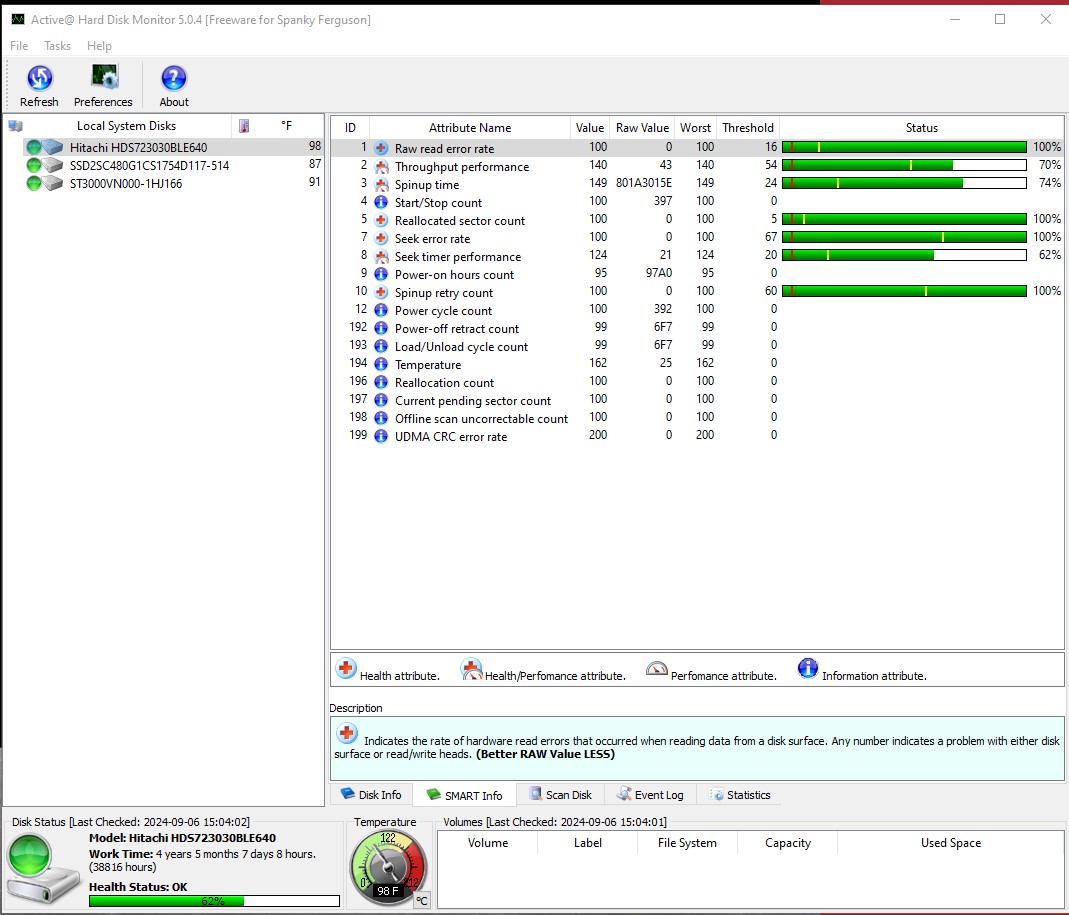Click the Temperature attribute info icon

click(381, 365)
